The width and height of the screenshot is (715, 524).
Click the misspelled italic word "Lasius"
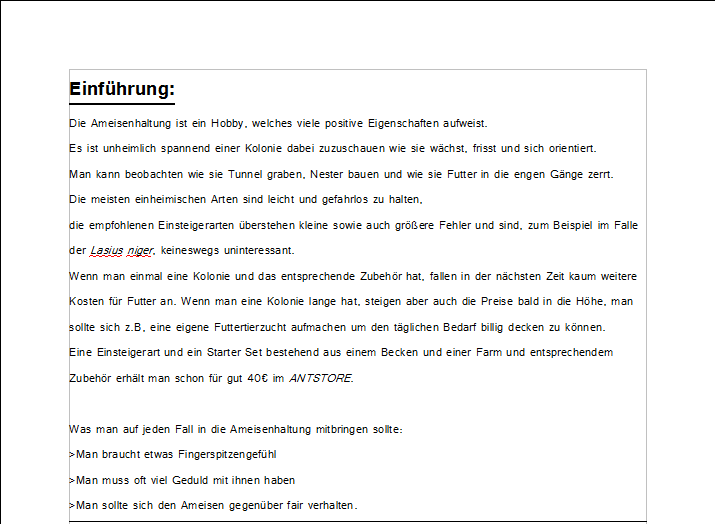pos(105,250)
